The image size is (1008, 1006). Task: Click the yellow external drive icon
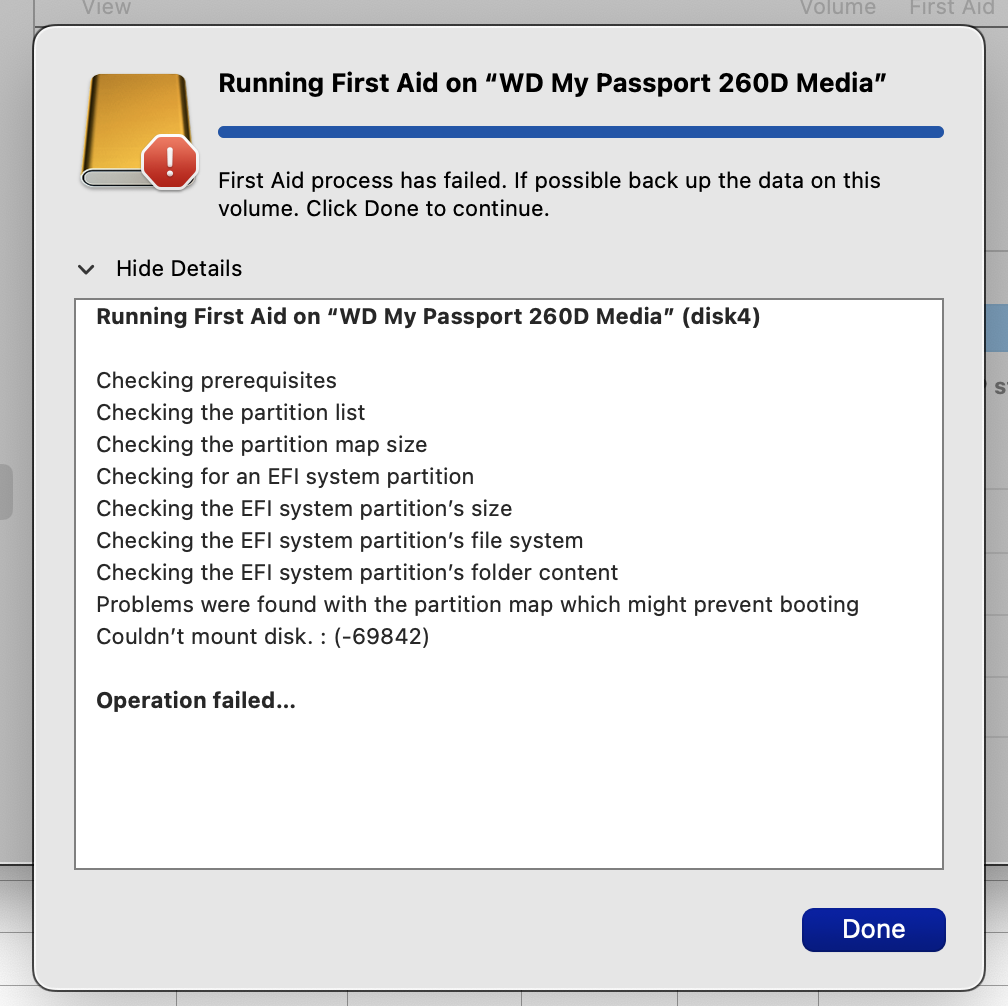pyautogui.click(x=137, y=131)
